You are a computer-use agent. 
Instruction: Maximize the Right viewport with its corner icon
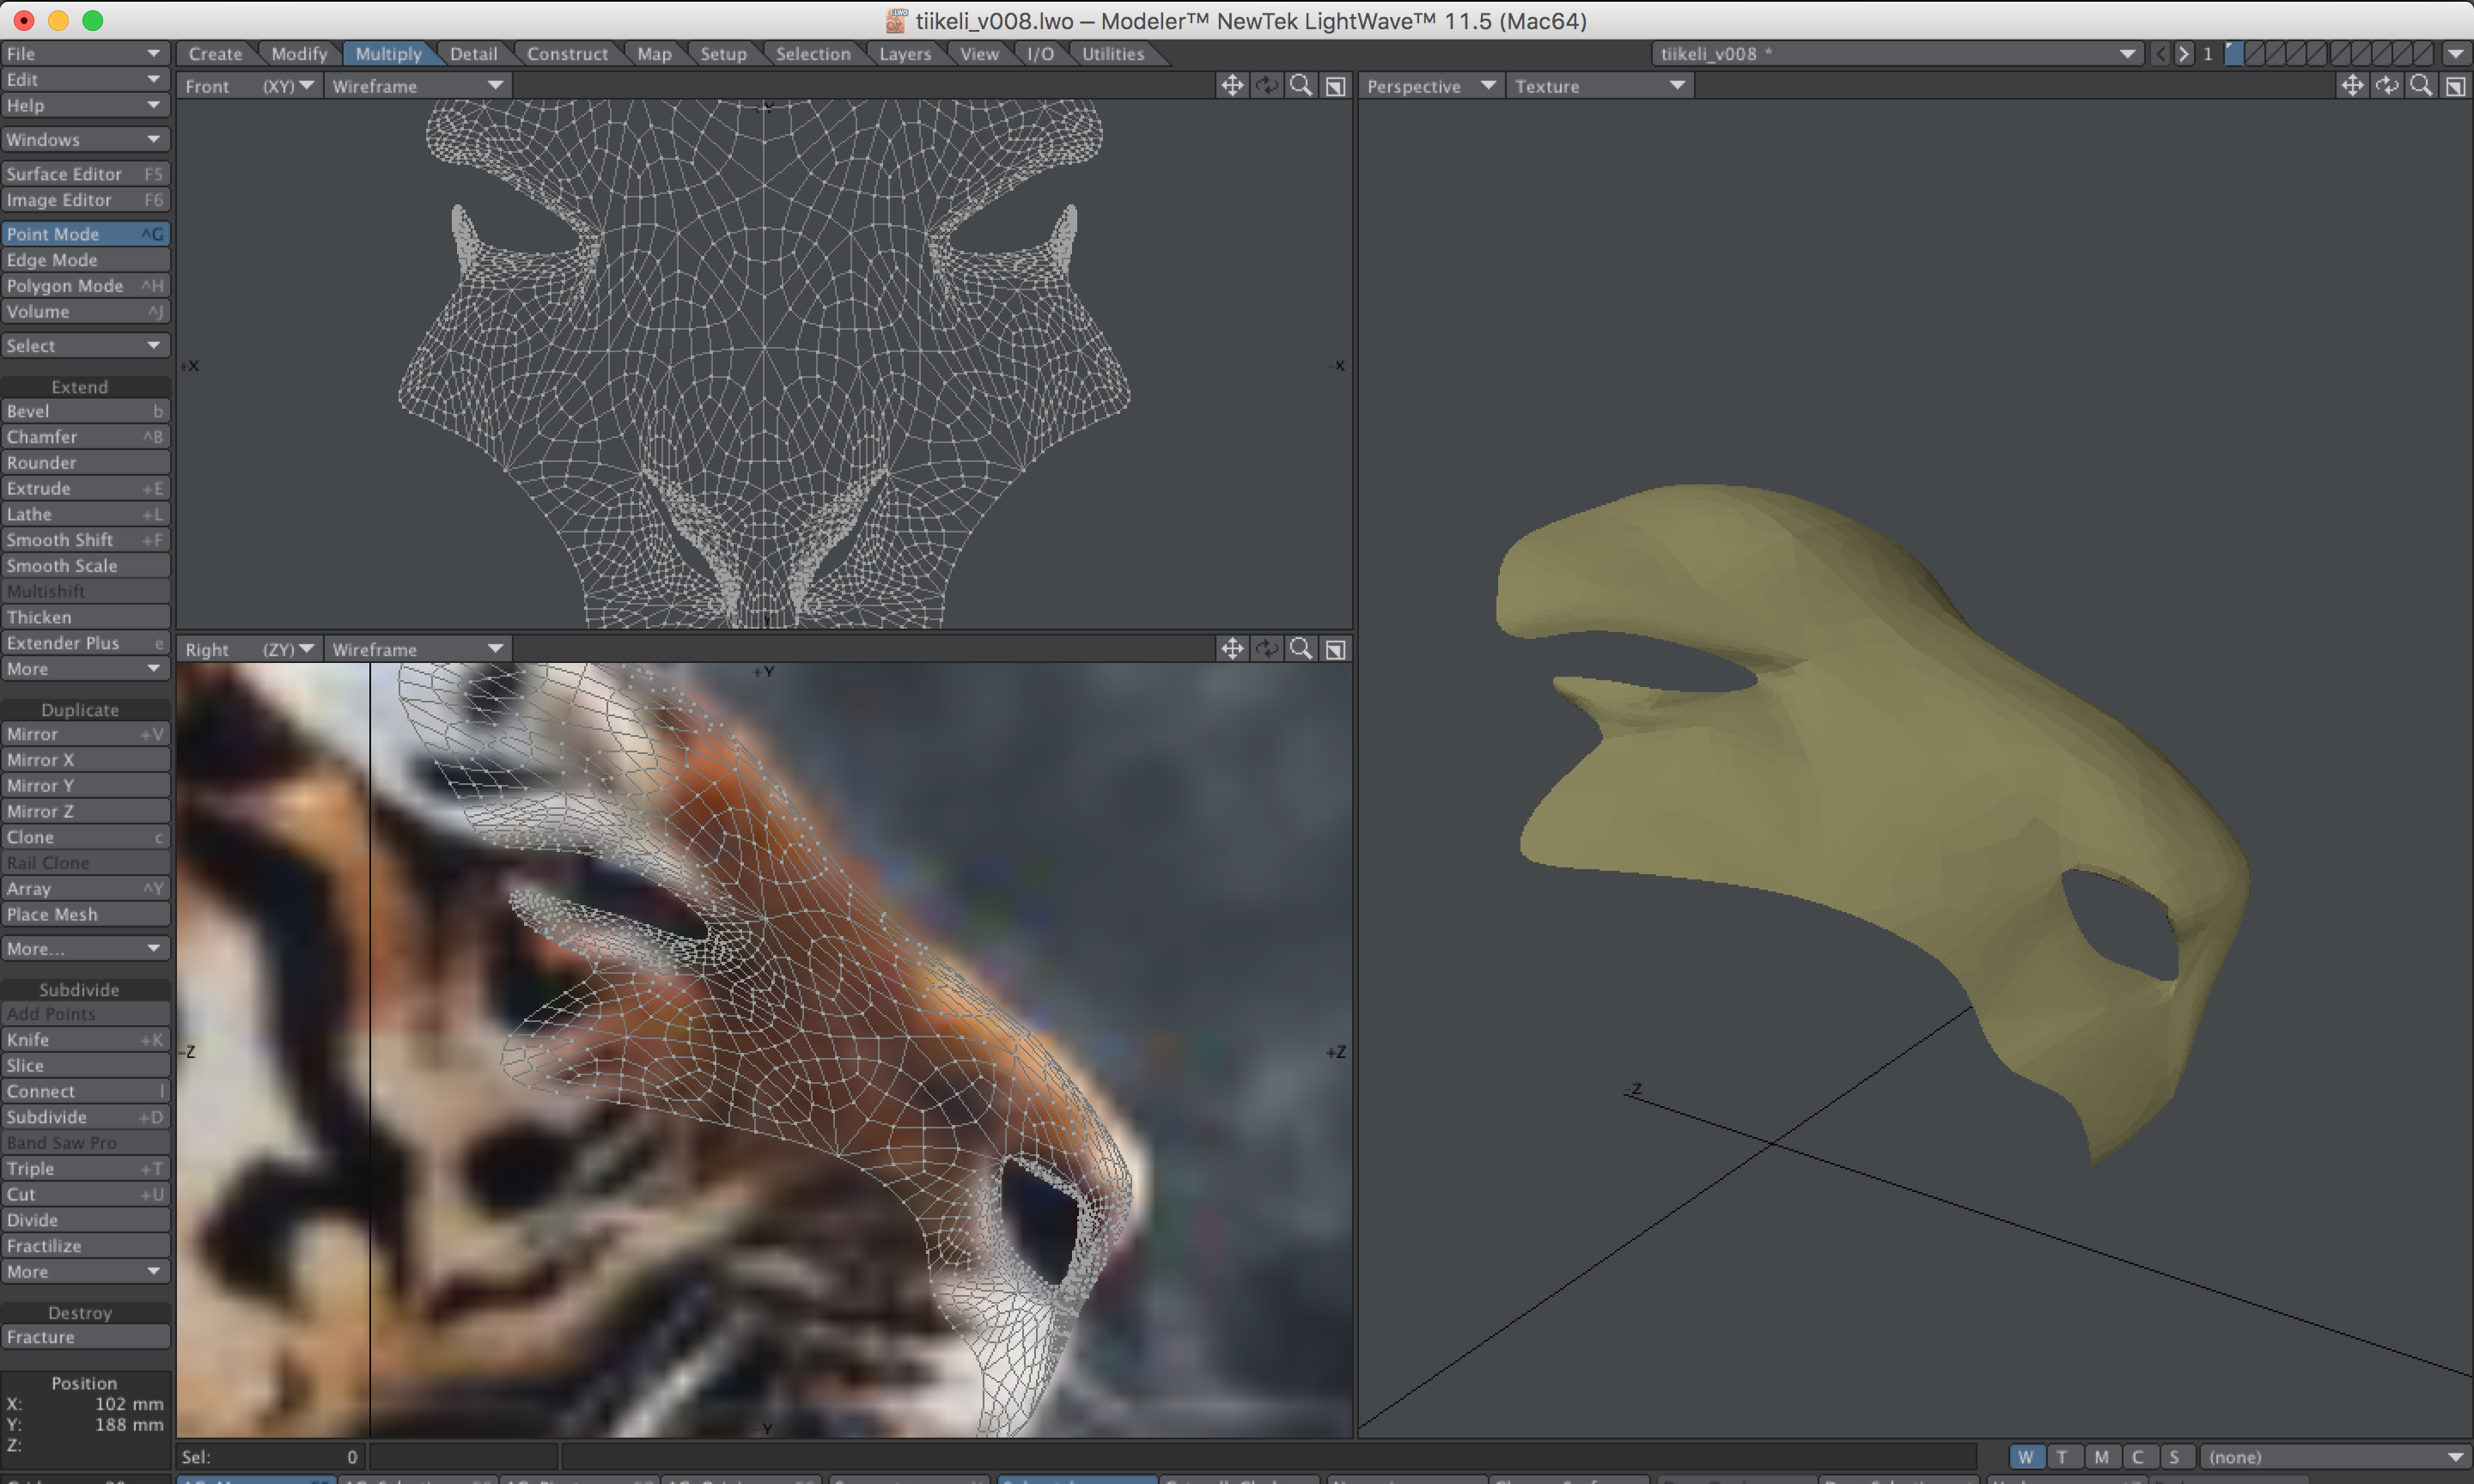pyautogui.click(x=1335, y=649)
